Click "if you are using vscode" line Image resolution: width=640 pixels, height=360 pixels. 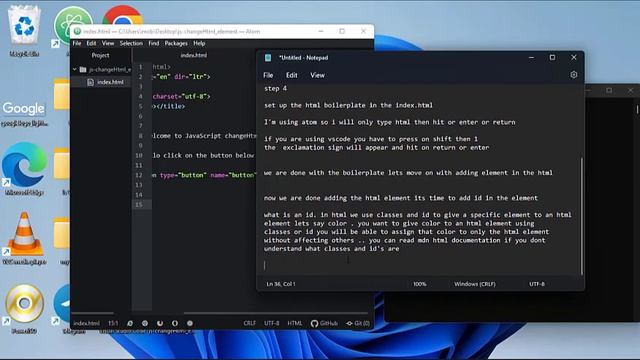coord(371,139)
